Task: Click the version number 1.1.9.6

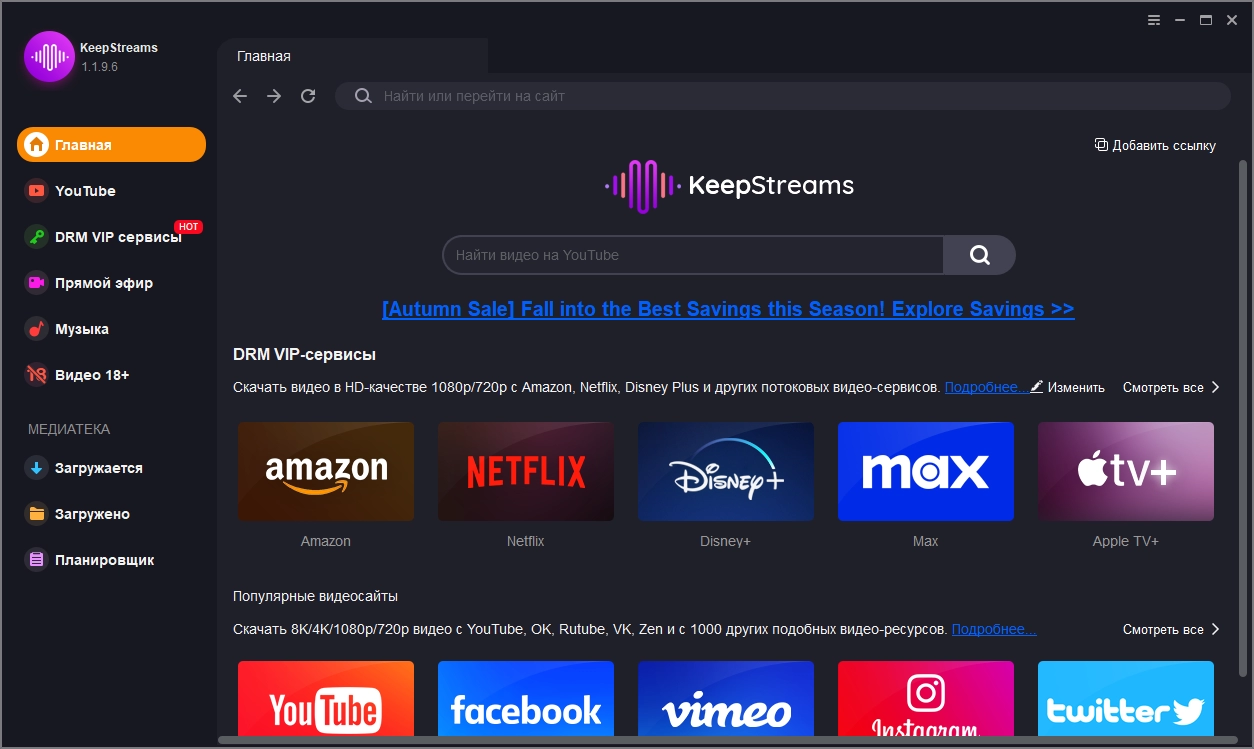Action: click(100, 67)
